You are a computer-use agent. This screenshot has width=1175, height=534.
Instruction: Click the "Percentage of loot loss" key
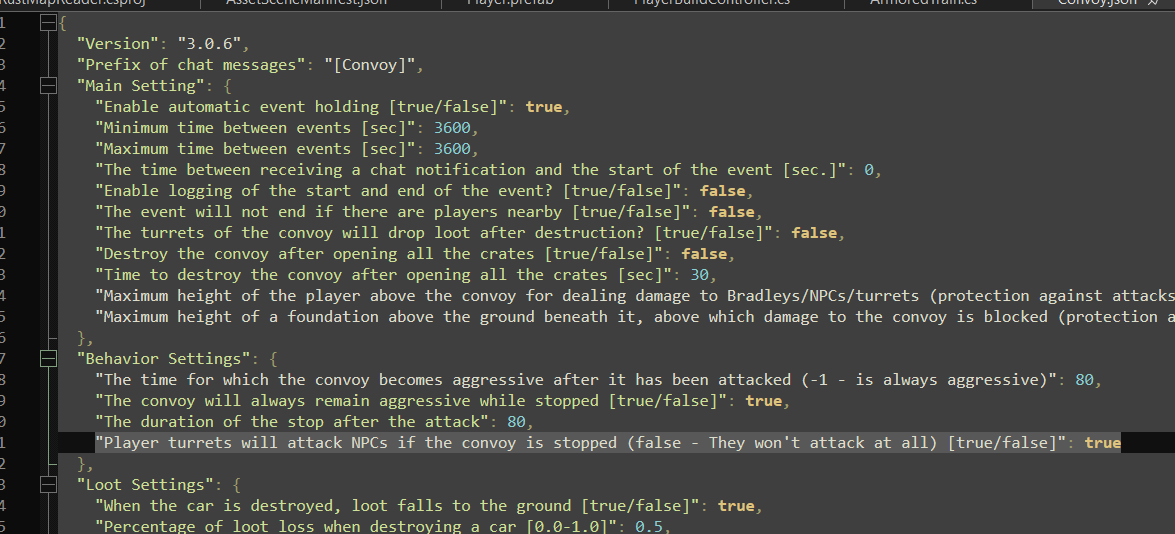click(356, 527)
